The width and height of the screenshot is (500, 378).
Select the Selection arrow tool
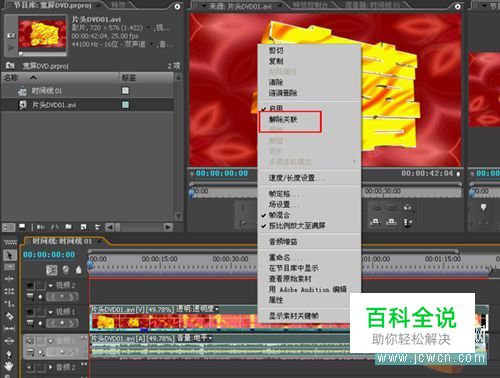[9, 256]
